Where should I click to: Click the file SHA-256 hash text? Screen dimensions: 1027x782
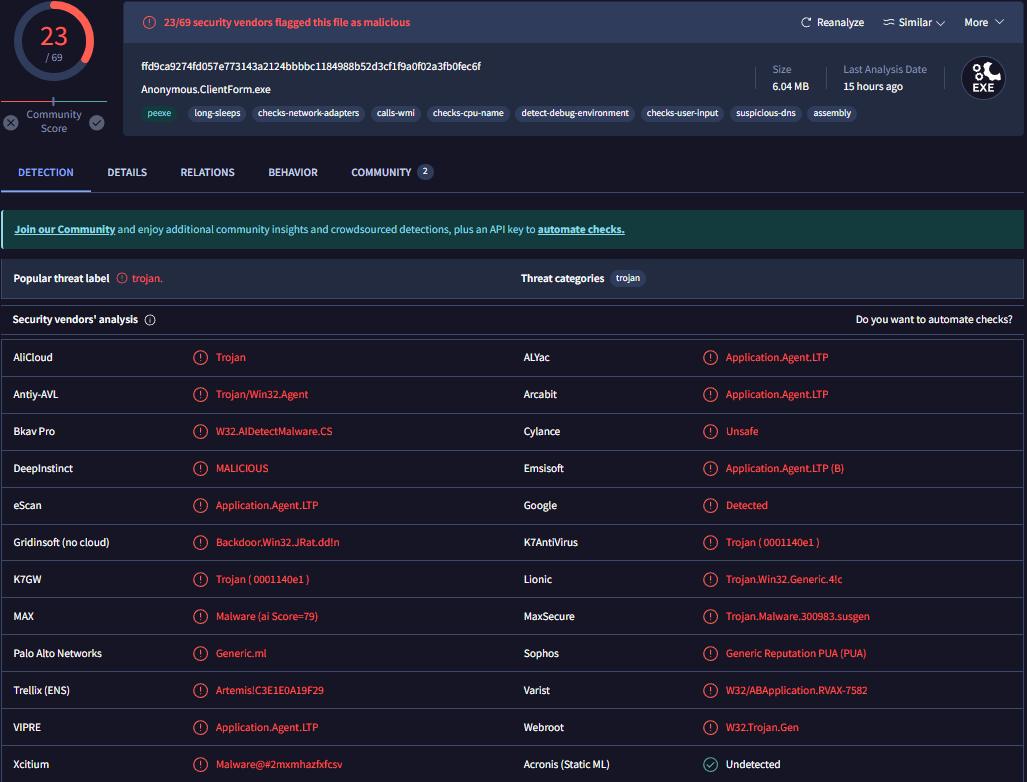[311, 66]
